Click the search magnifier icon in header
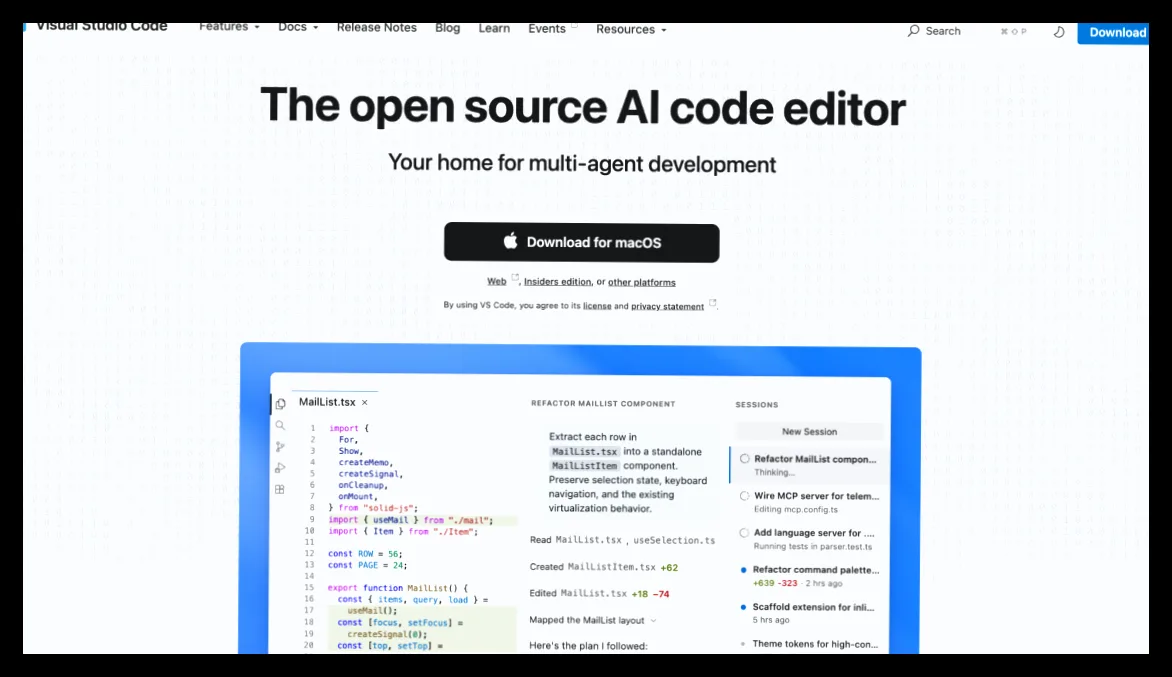The image size is (1172, 677). (x=913, y=31)
